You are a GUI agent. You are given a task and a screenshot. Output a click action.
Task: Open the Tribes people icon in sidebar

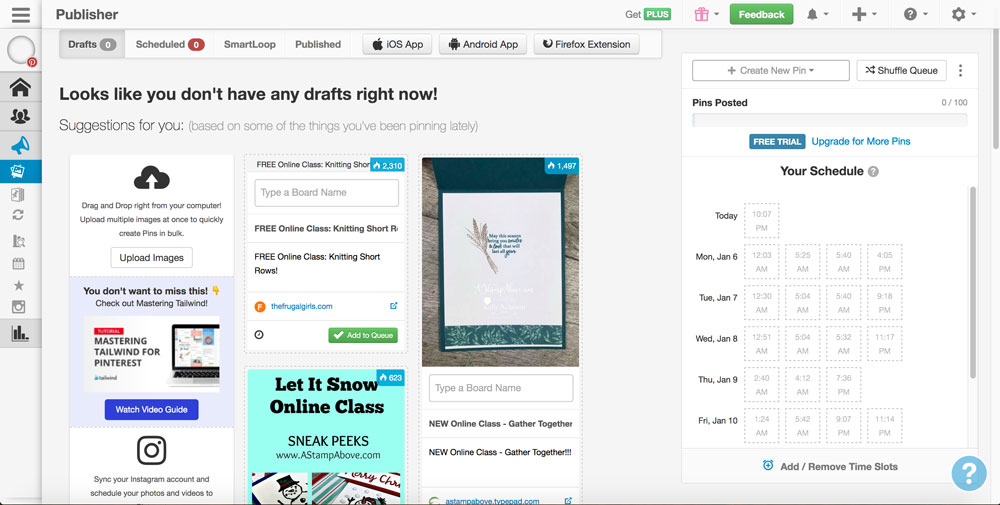pos(20,116)
